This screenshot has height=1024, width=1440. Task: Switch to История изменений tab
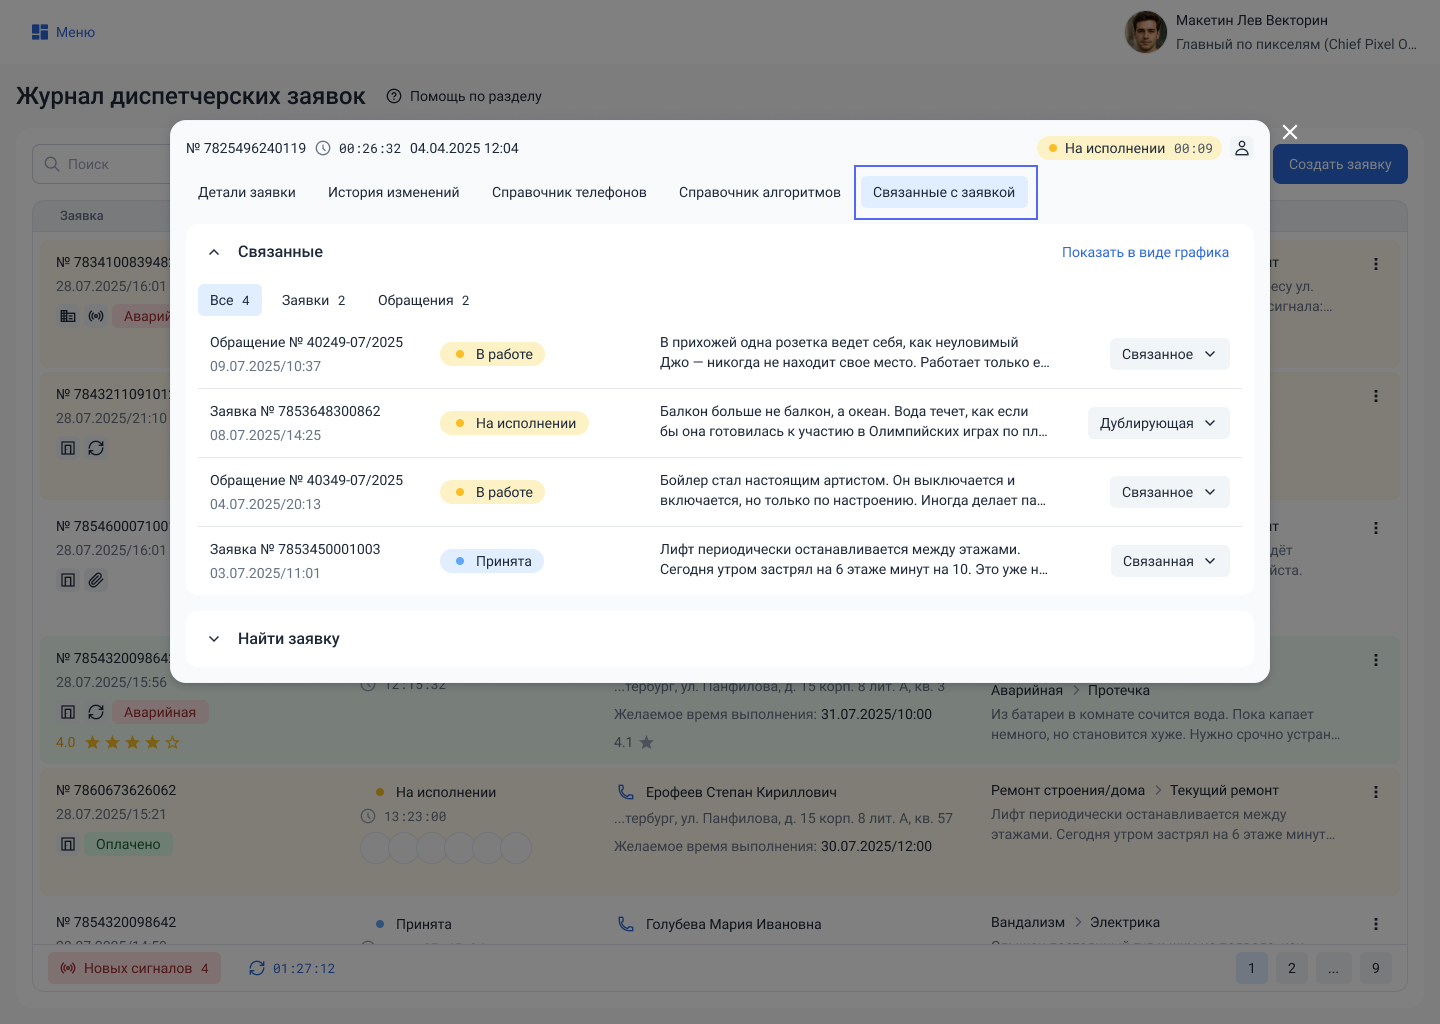point(393,192)
